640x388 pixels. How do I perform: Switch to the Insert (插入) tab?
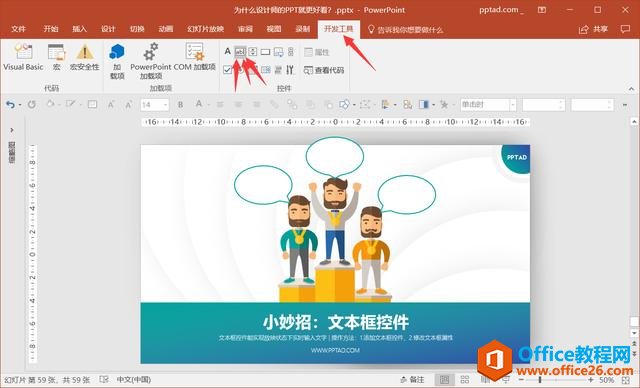pos(80,29)
